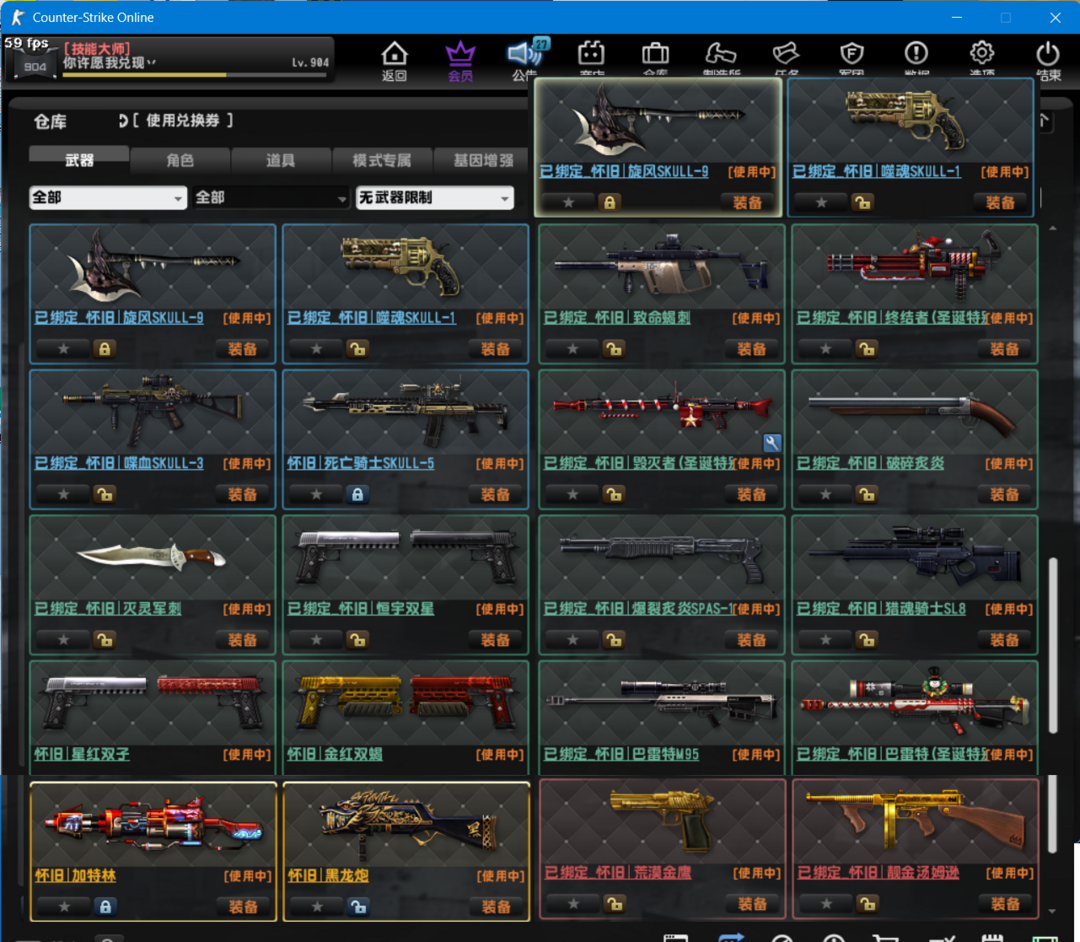1080x942 pixels.
Task: Click the lock icon on 猎魂骑士SL8 card
Action: click(x=866, y=640)
